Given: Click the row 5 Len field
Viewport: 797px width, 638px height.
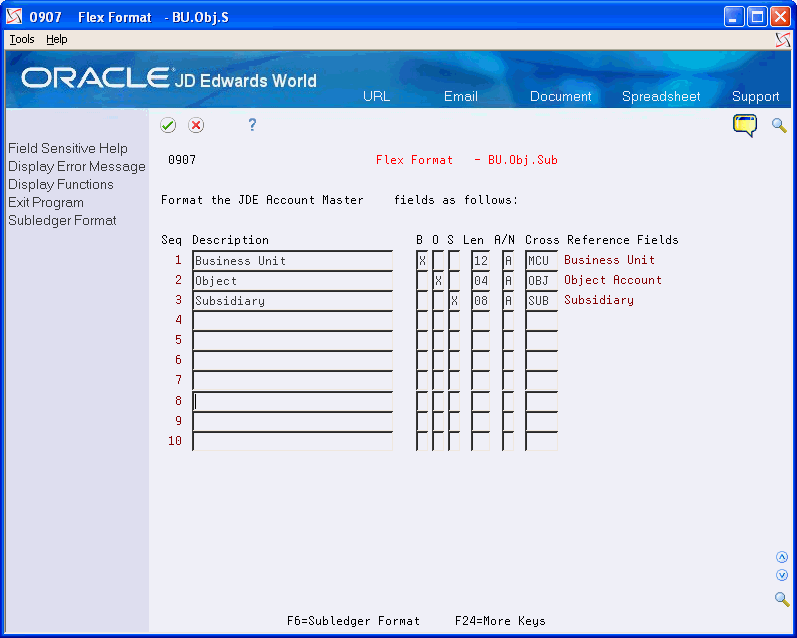Looking at the screenshot, I should [x=480, y=340].
